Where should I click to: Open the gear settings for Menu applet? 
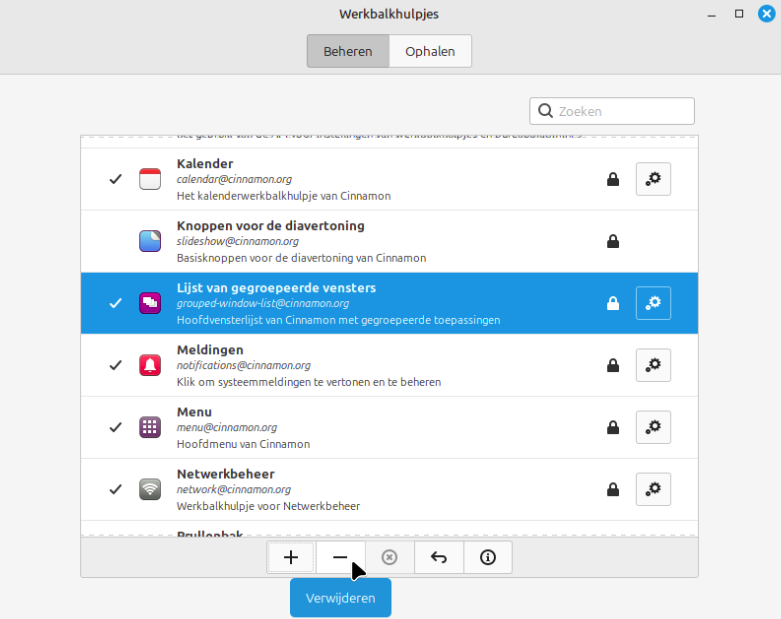(653, 427)
